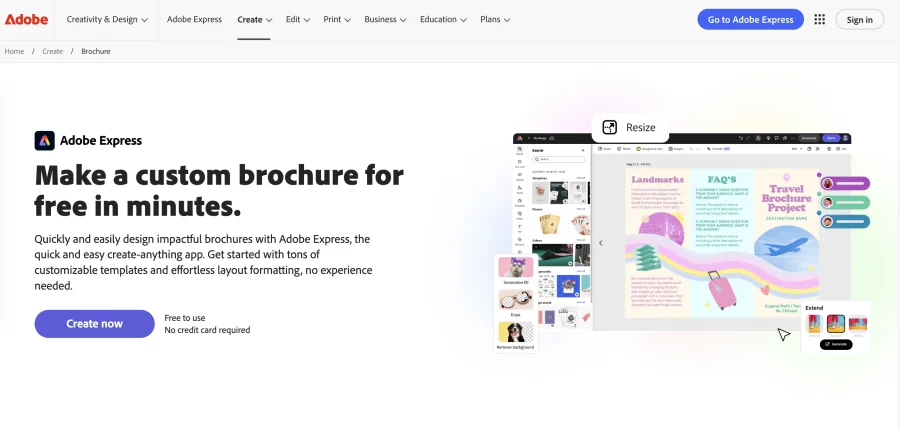This screenshot has height=429, width=900.
Task: Click the purple collaborator avatar chip
Action: 845,184
